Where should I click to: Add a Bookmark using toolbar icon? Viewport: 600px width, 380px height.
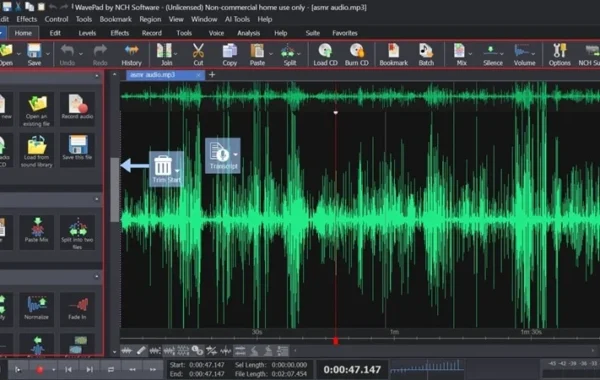[x=393, y=54]
